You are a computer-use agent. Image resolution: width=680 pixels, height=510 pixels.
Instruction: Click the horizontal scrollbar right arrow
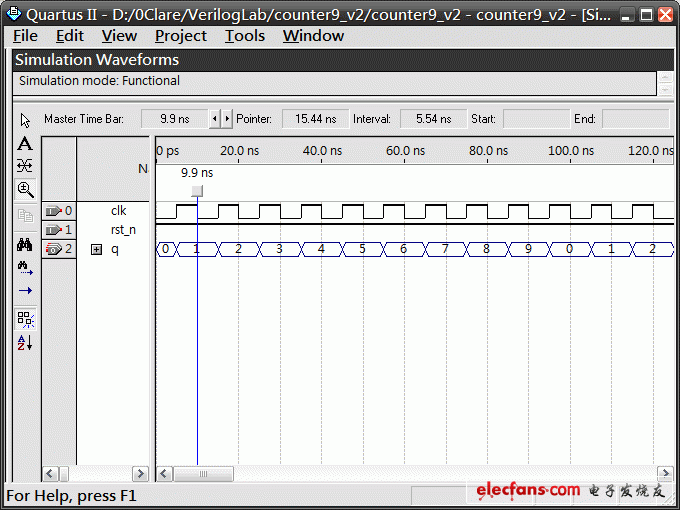(663, 473)
